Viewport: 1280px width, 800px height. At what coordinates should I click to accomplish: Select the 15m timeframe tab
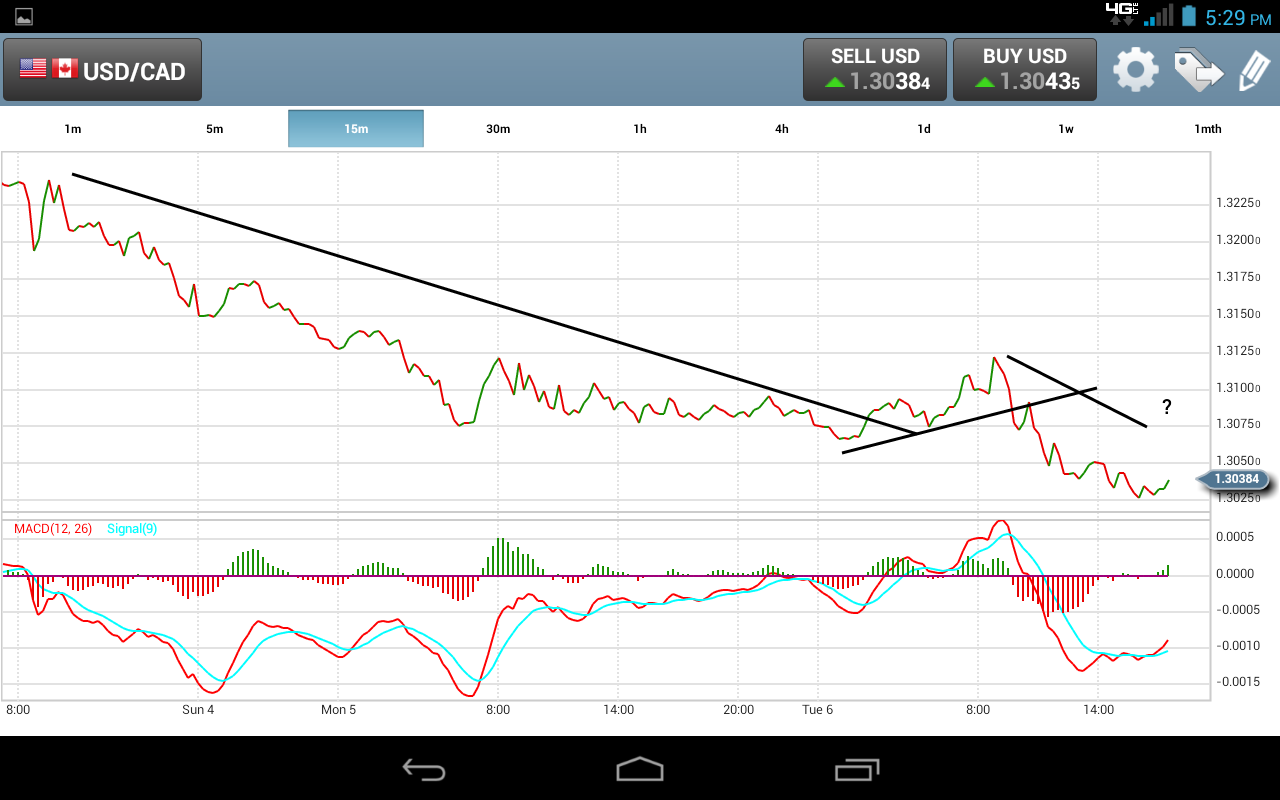[x=356, y=129]
